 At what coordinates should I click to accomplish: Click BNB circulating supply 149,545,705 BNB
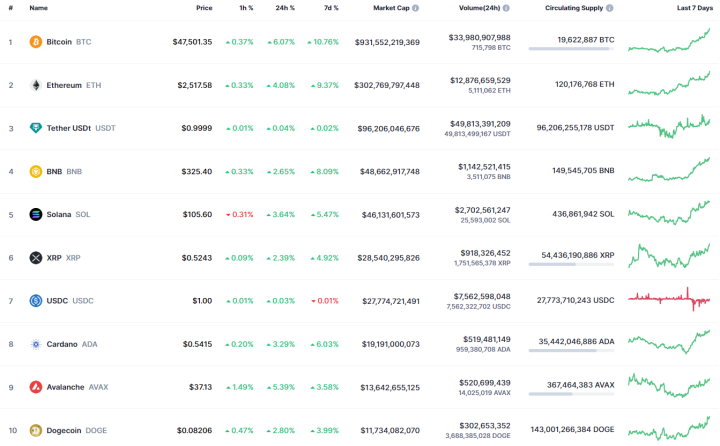pos(583,170)
